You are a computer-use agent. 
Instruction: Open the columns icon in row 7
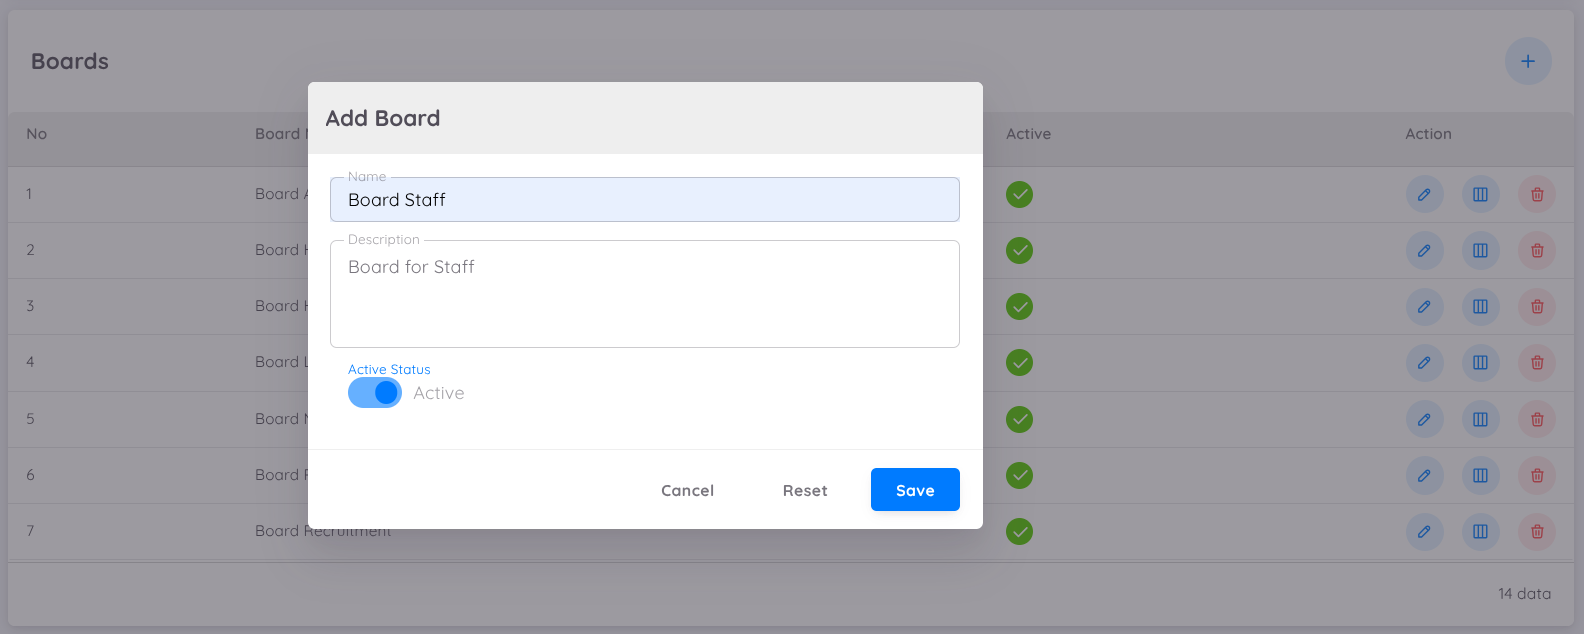[x=1481, y=532]
